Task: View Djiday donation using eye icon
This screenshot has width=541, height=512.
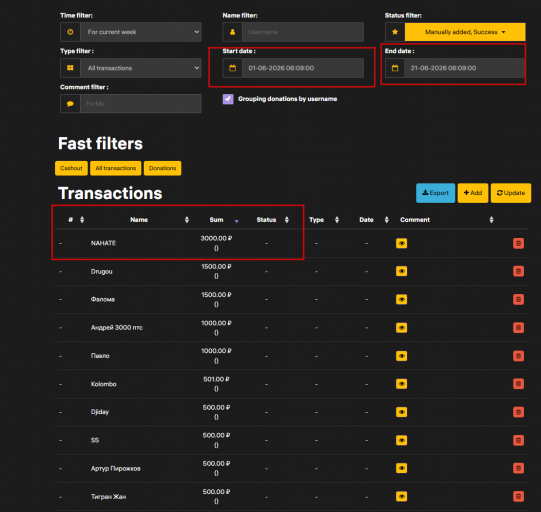Action: pyautogui.click(x=401, y=412)
